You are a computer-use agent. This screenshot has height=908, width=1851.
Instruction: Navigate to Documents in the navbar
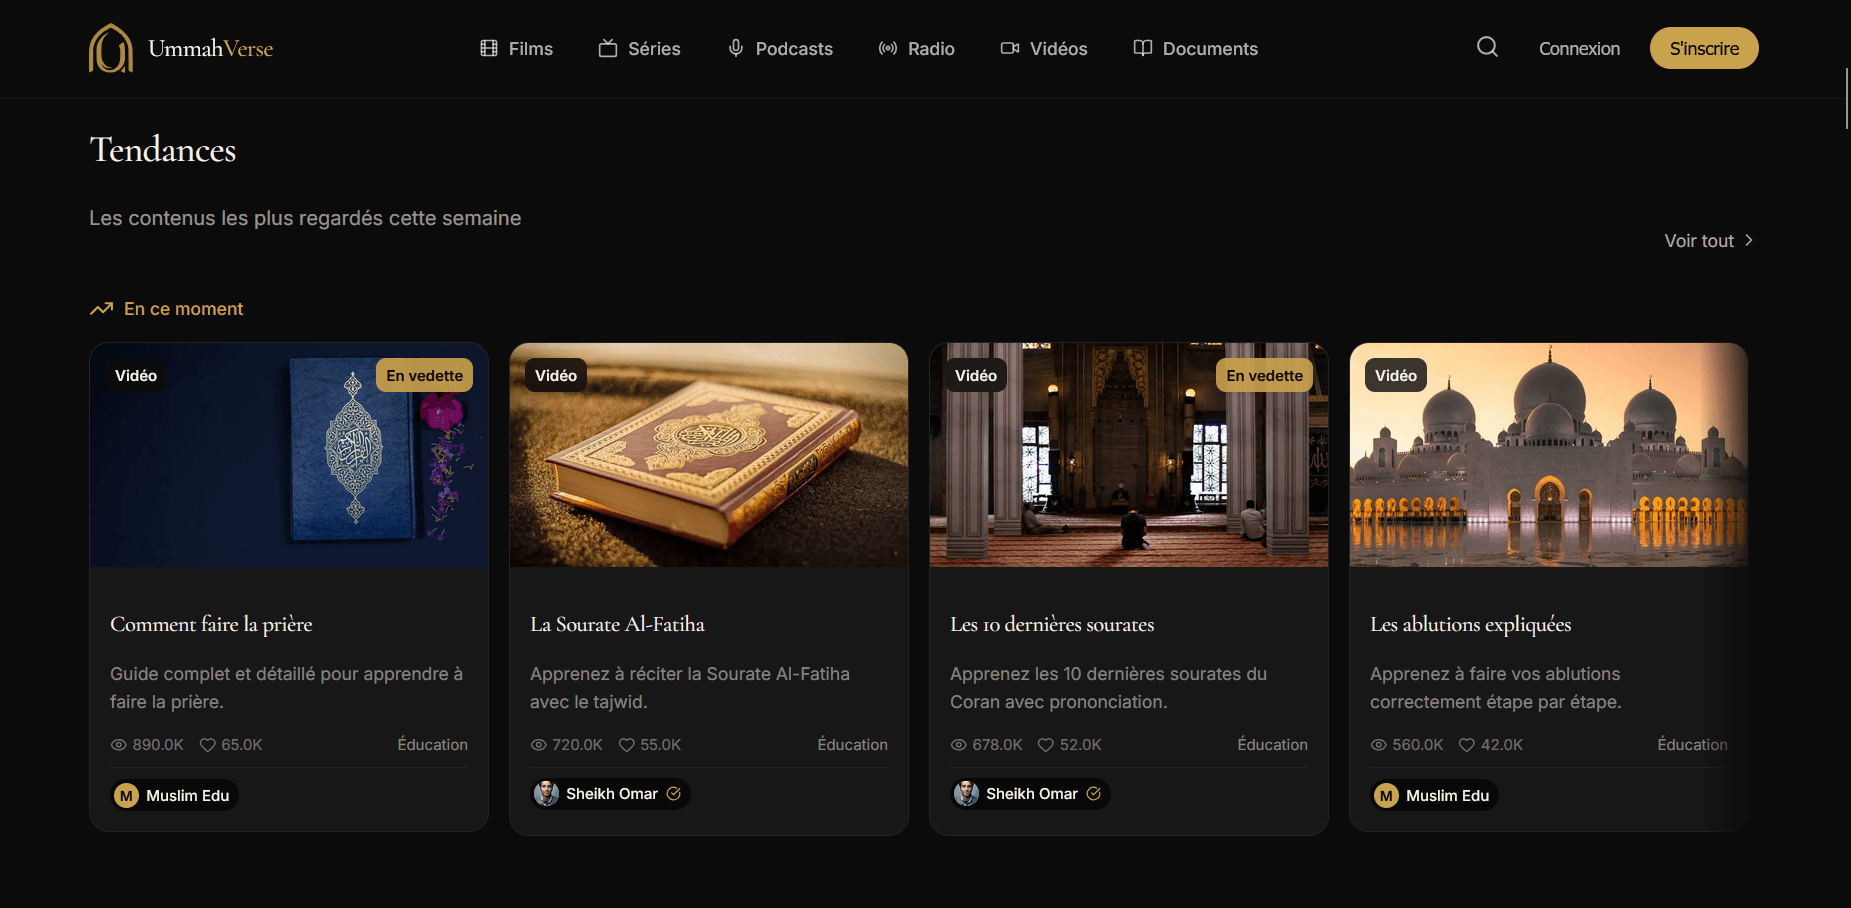click(x=1196, y=49)
